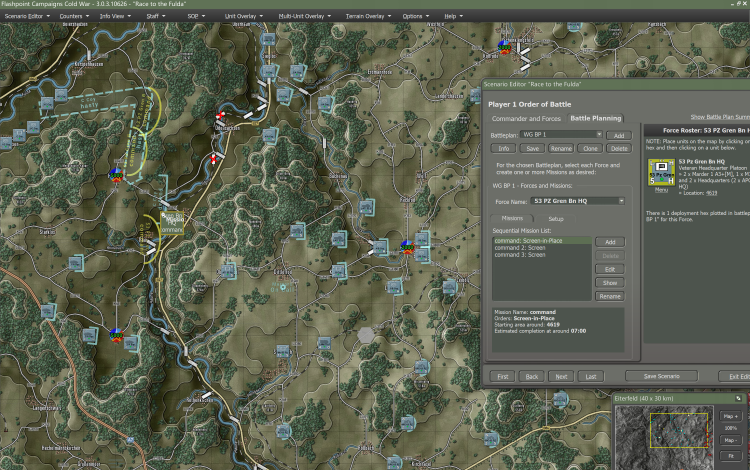Click the First navigation button
This screenshot has width=750, height=470.
(503, 376)
